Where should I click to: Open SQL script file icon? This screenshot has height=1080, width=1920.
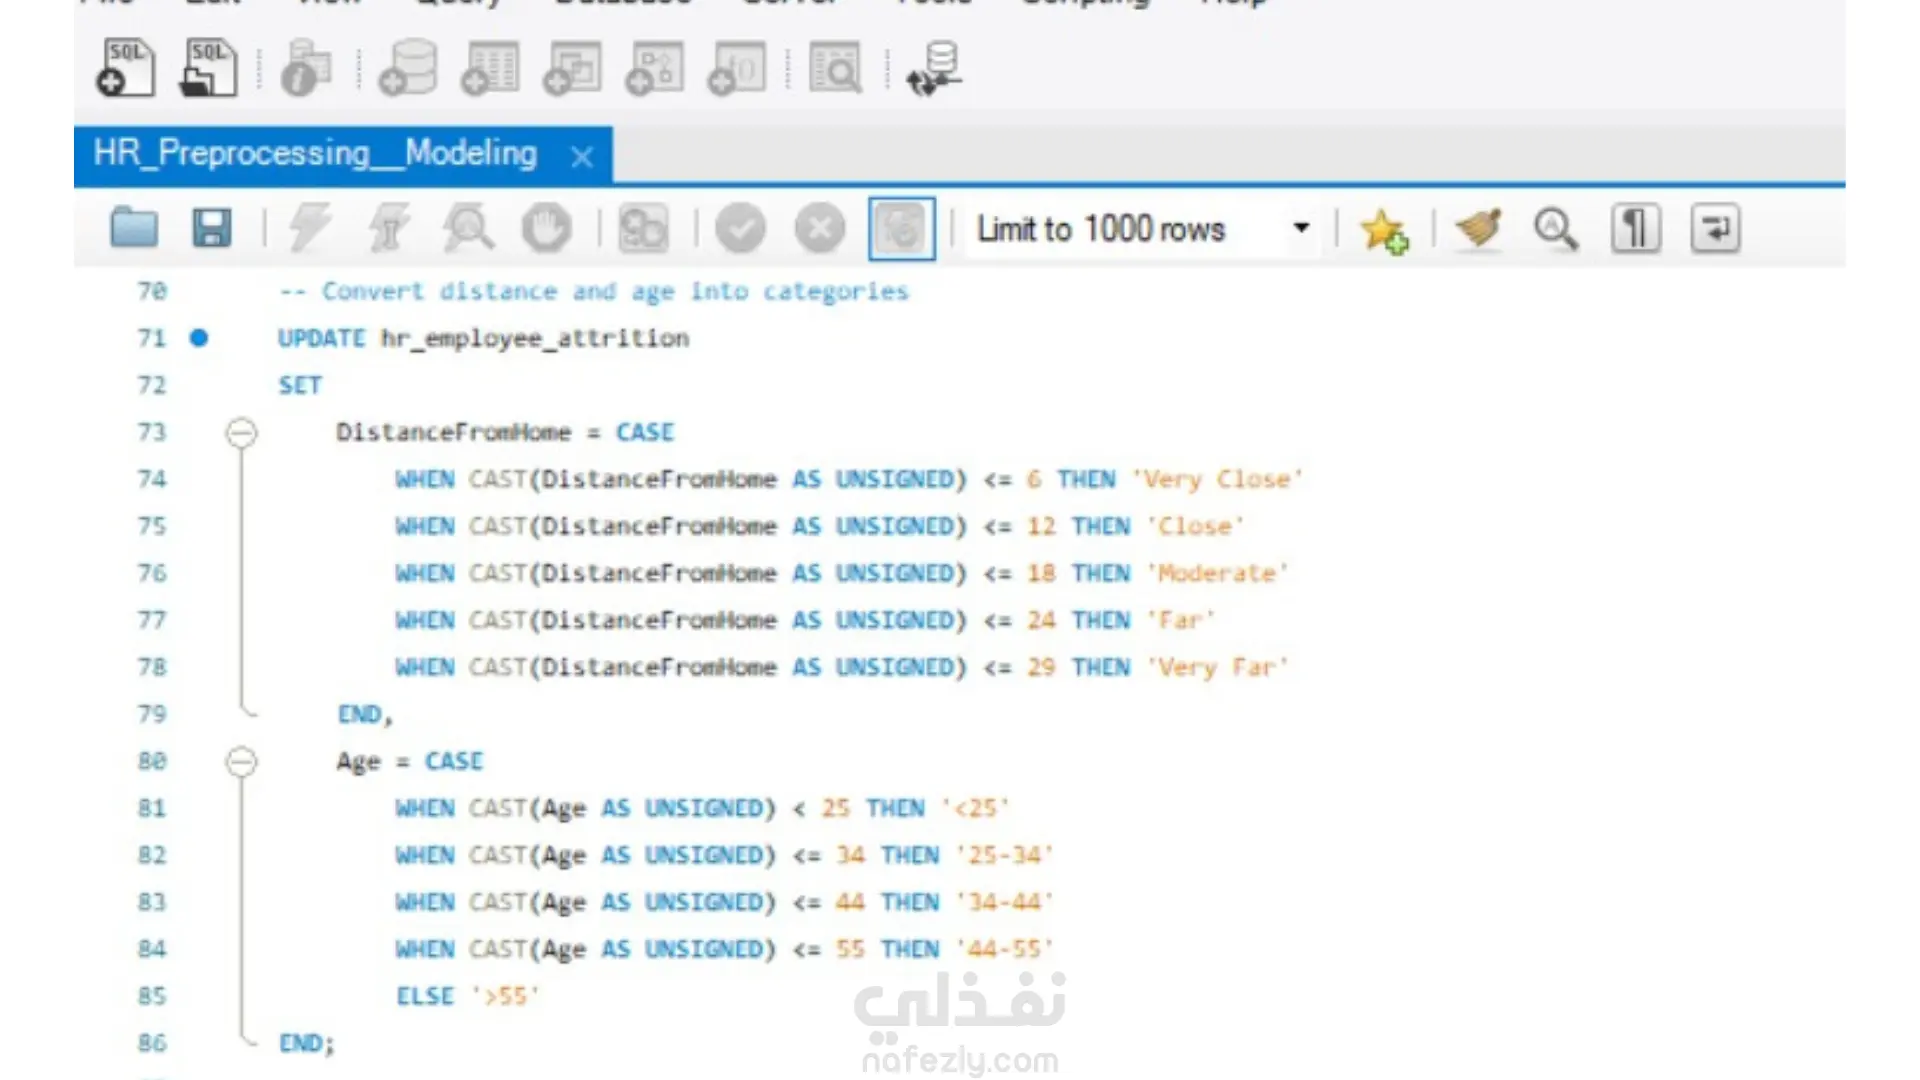[x=208, y=68]
